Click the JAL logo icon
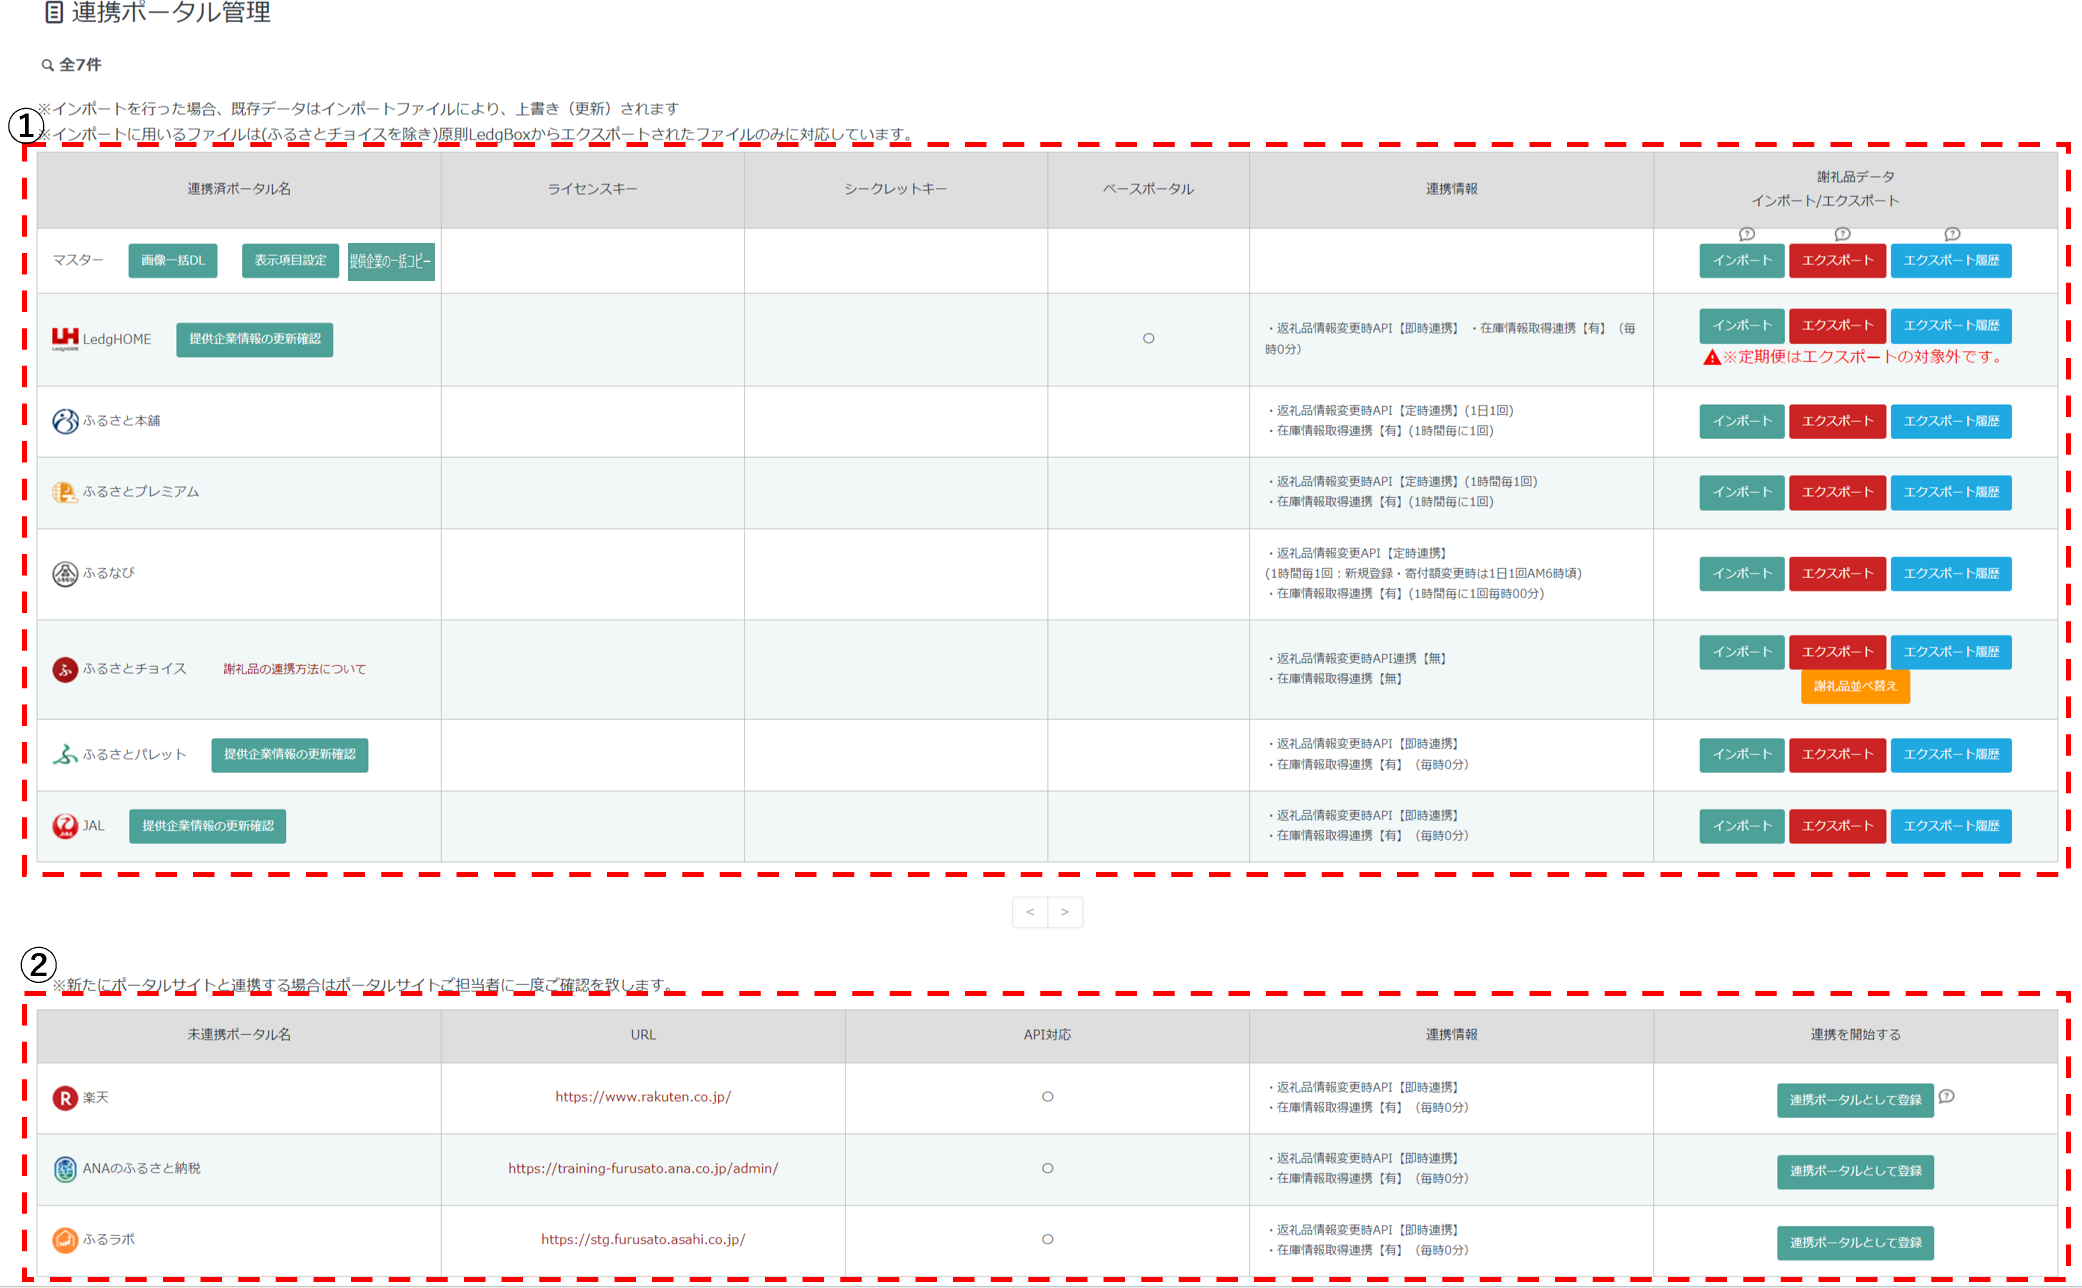 [x=65, y=826]
